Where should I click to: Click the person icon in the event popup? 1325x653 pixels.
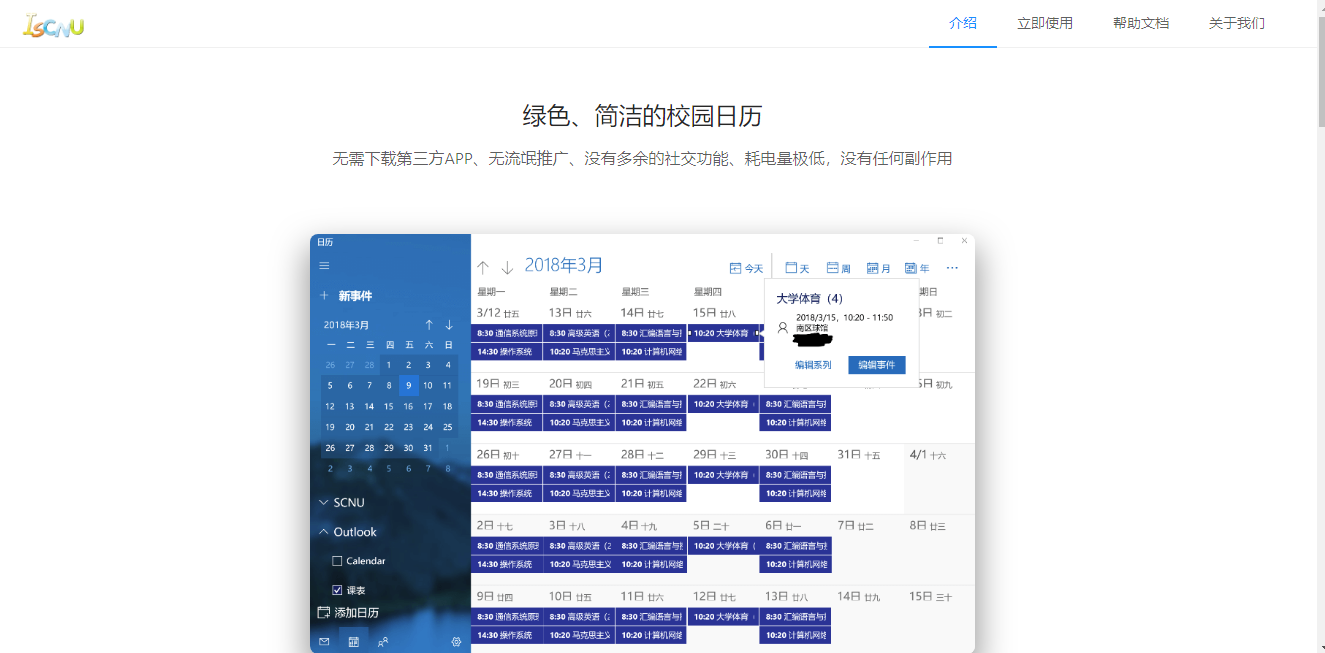click(782, 326)
